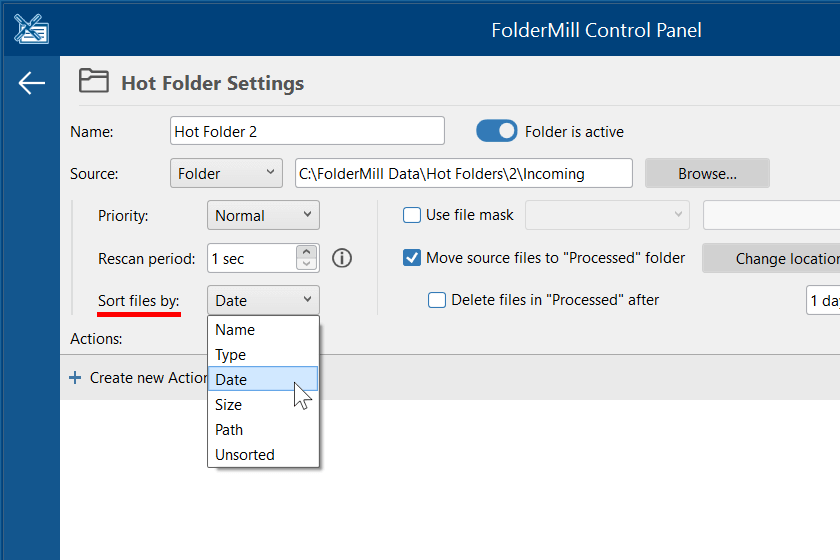Choose Unsorted from the sort options
This screenshot has height=560, width=840.
pyautogui.click(x=245, y=455)
